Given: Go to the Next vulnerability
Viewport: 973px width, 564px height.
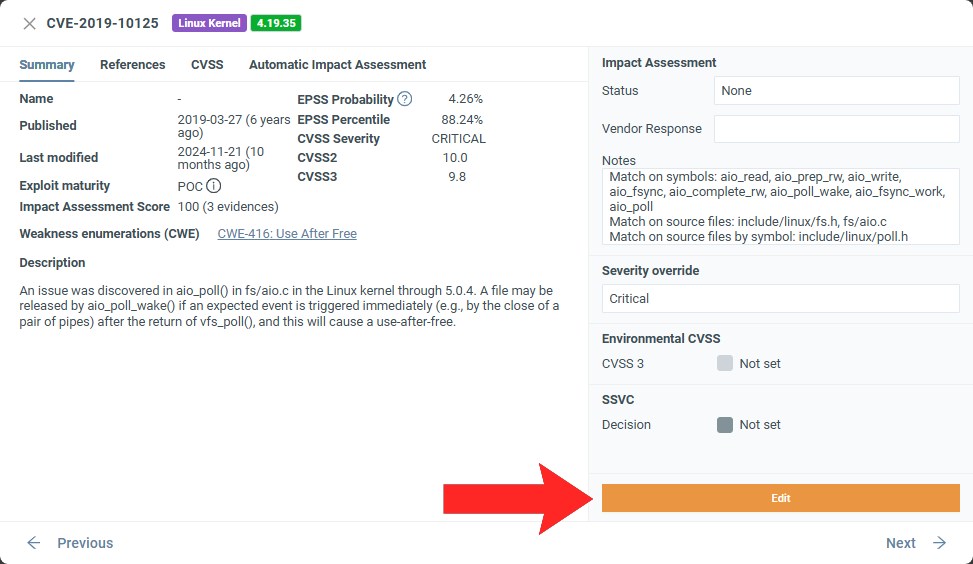Looking at the screenshot, I should click(901, 543).
